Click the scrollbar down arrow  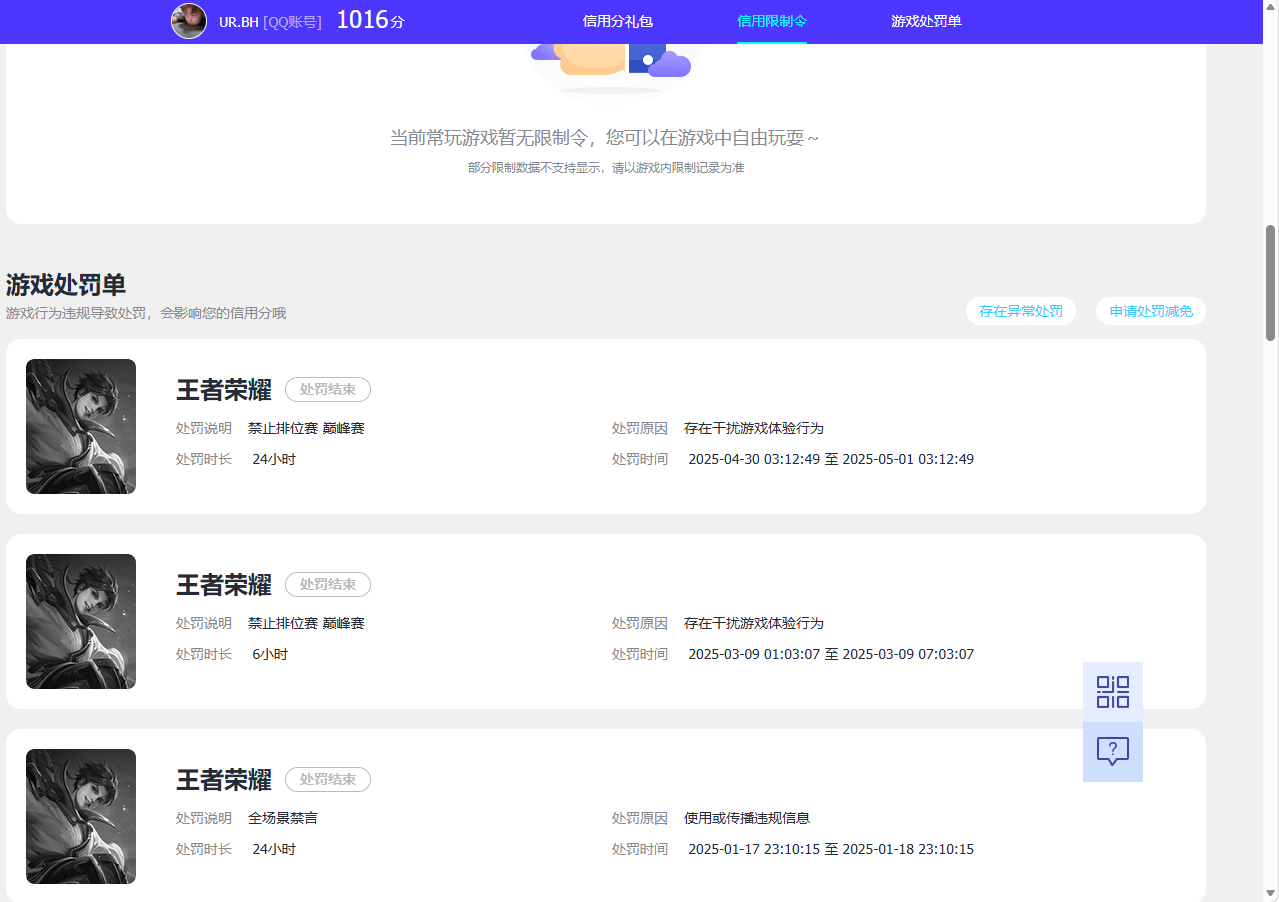coord(1271,892)
